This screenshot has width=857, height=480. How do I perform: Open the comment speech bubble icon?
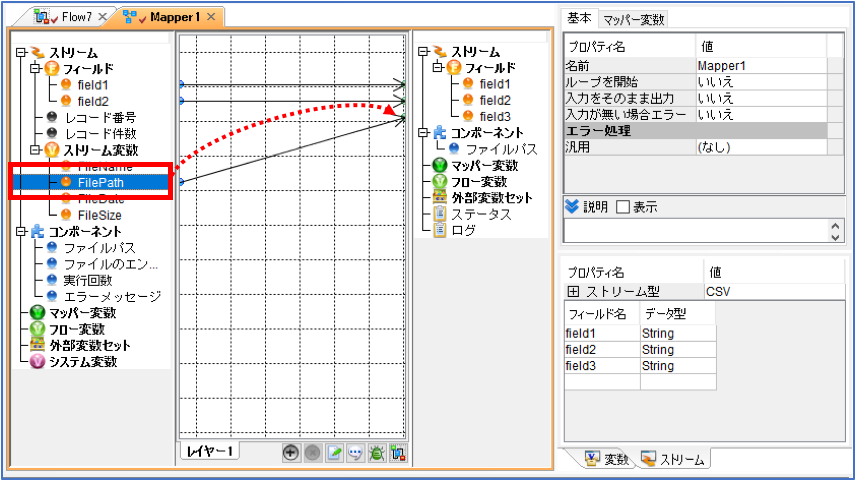[355, 453]
